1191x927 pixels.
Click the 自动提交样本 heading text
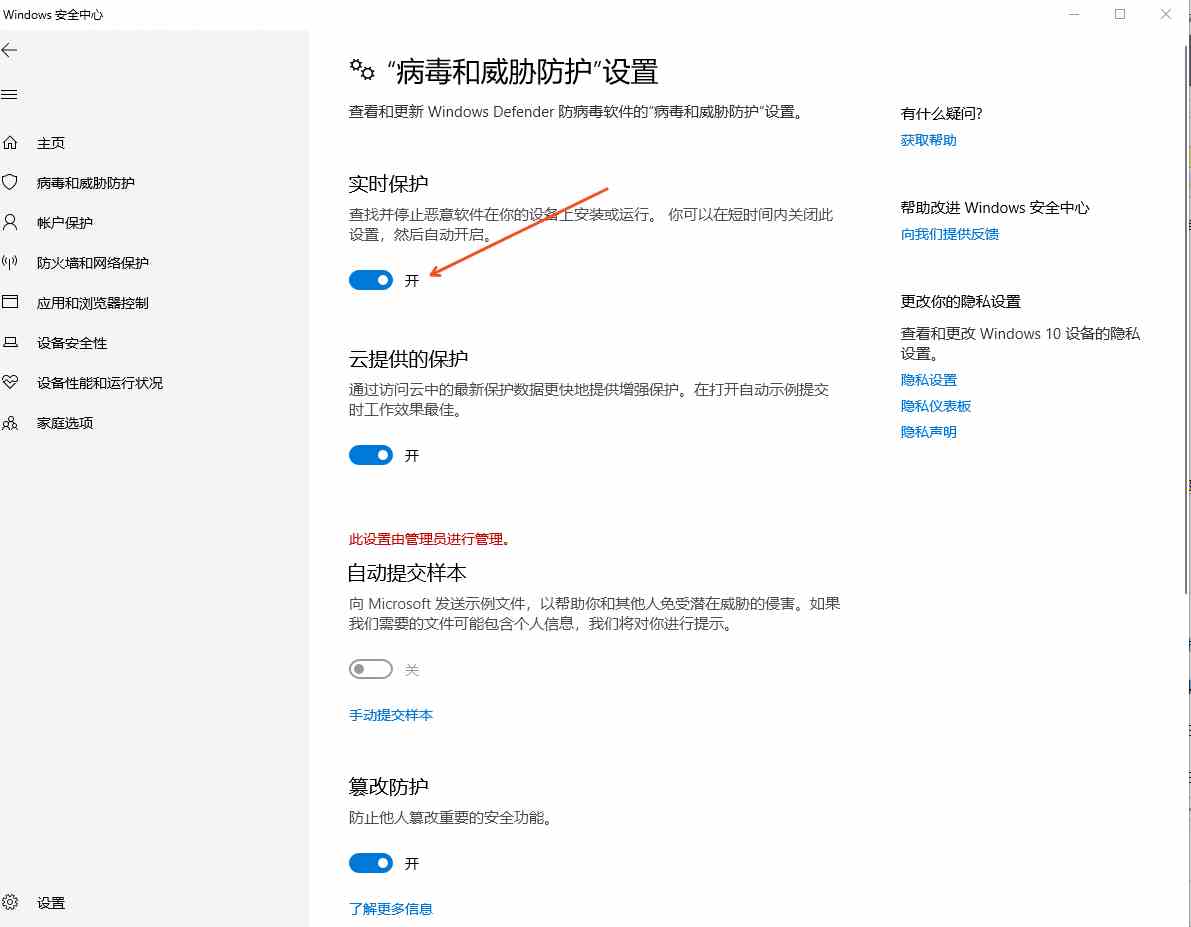(406, 573)
